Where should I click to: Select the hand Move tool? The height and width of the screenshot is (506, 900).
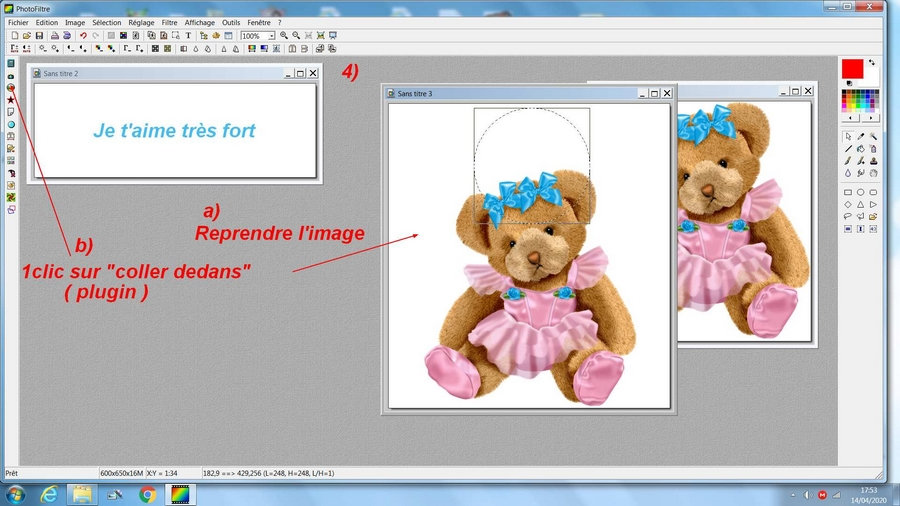(x=873, y=173)
